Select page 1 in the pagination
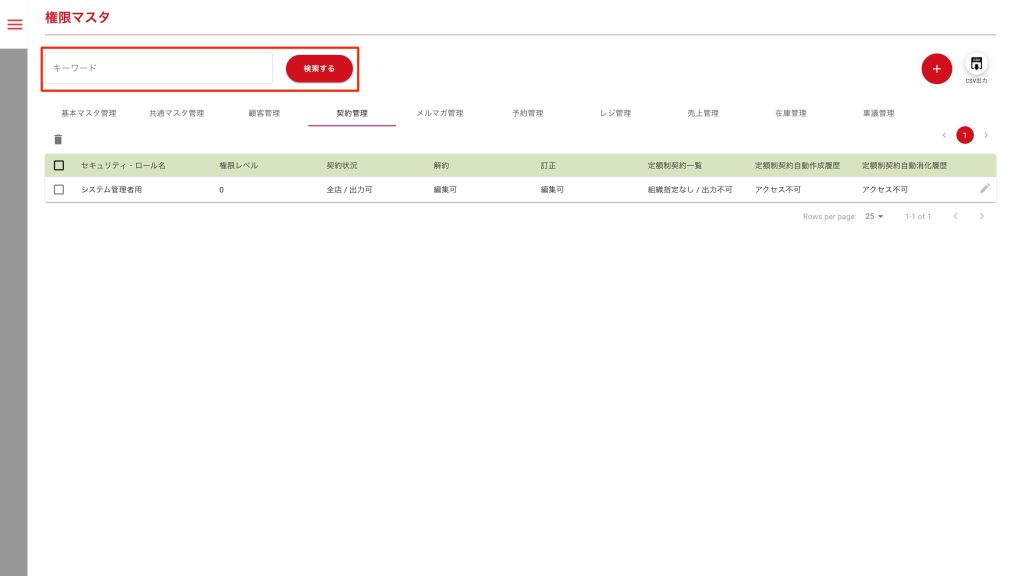The width and height of the screenshot is (1024, 576). (965, 135)
